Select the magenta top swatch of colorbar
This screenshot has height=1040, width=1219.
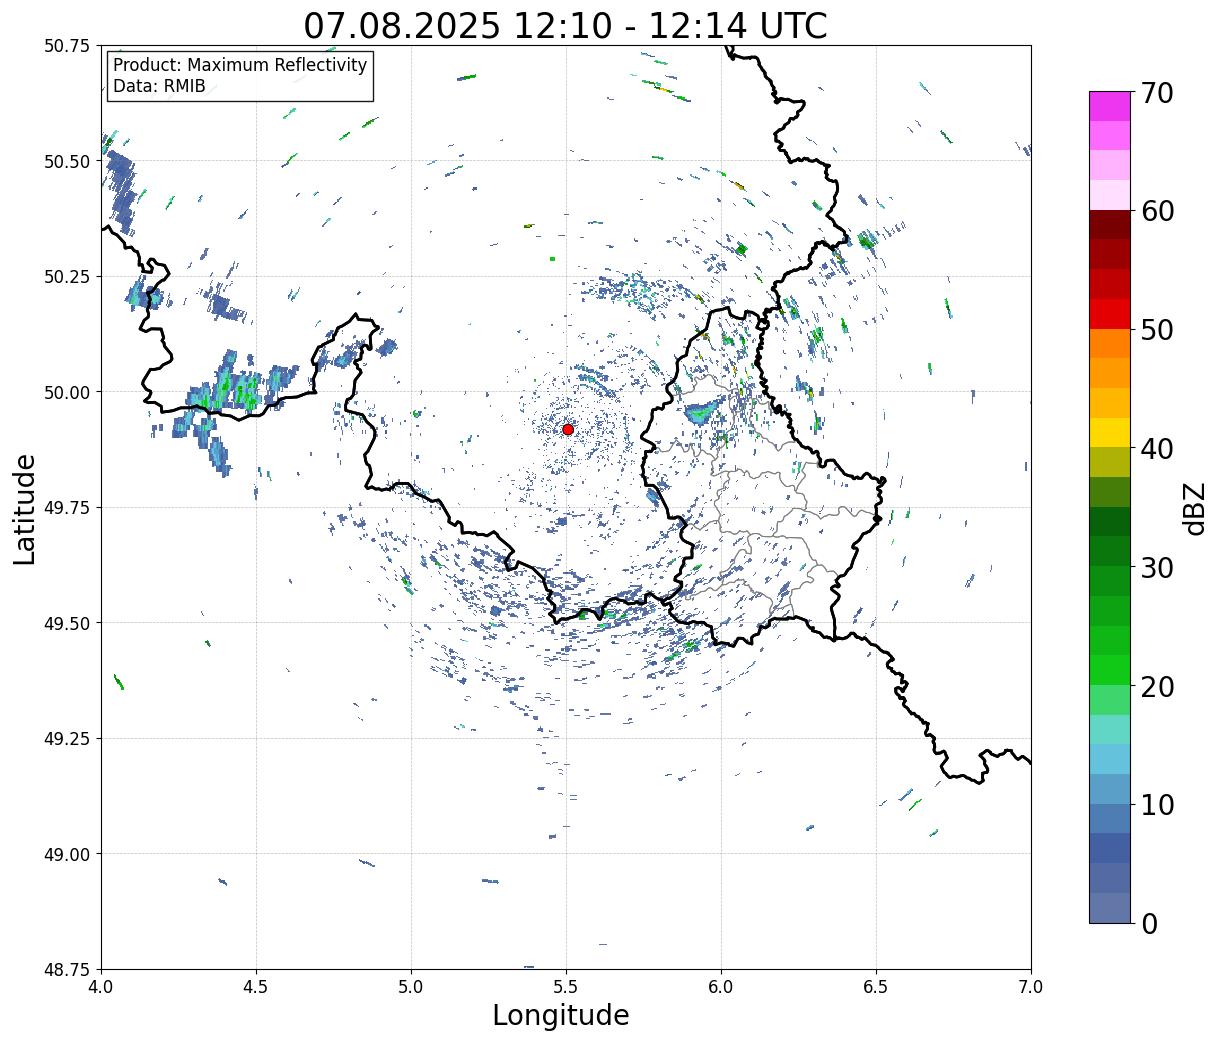click(x=1110, y=106)
